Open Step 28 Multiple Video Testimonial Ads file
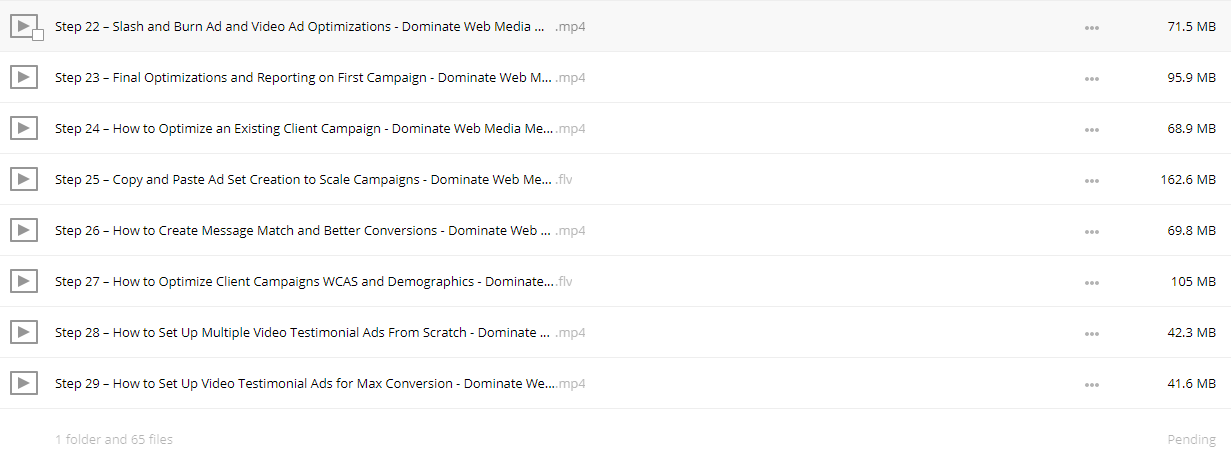Screen dimensions: 1231x474 click(320, 332)
